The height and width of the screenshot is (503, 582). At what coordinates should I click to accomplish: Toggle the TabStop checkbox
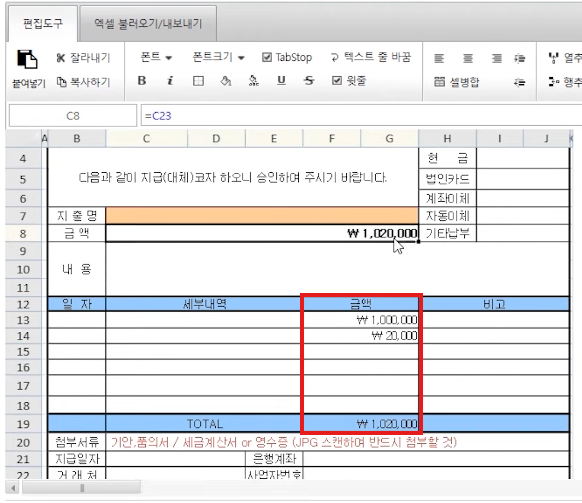pos(267,57)
